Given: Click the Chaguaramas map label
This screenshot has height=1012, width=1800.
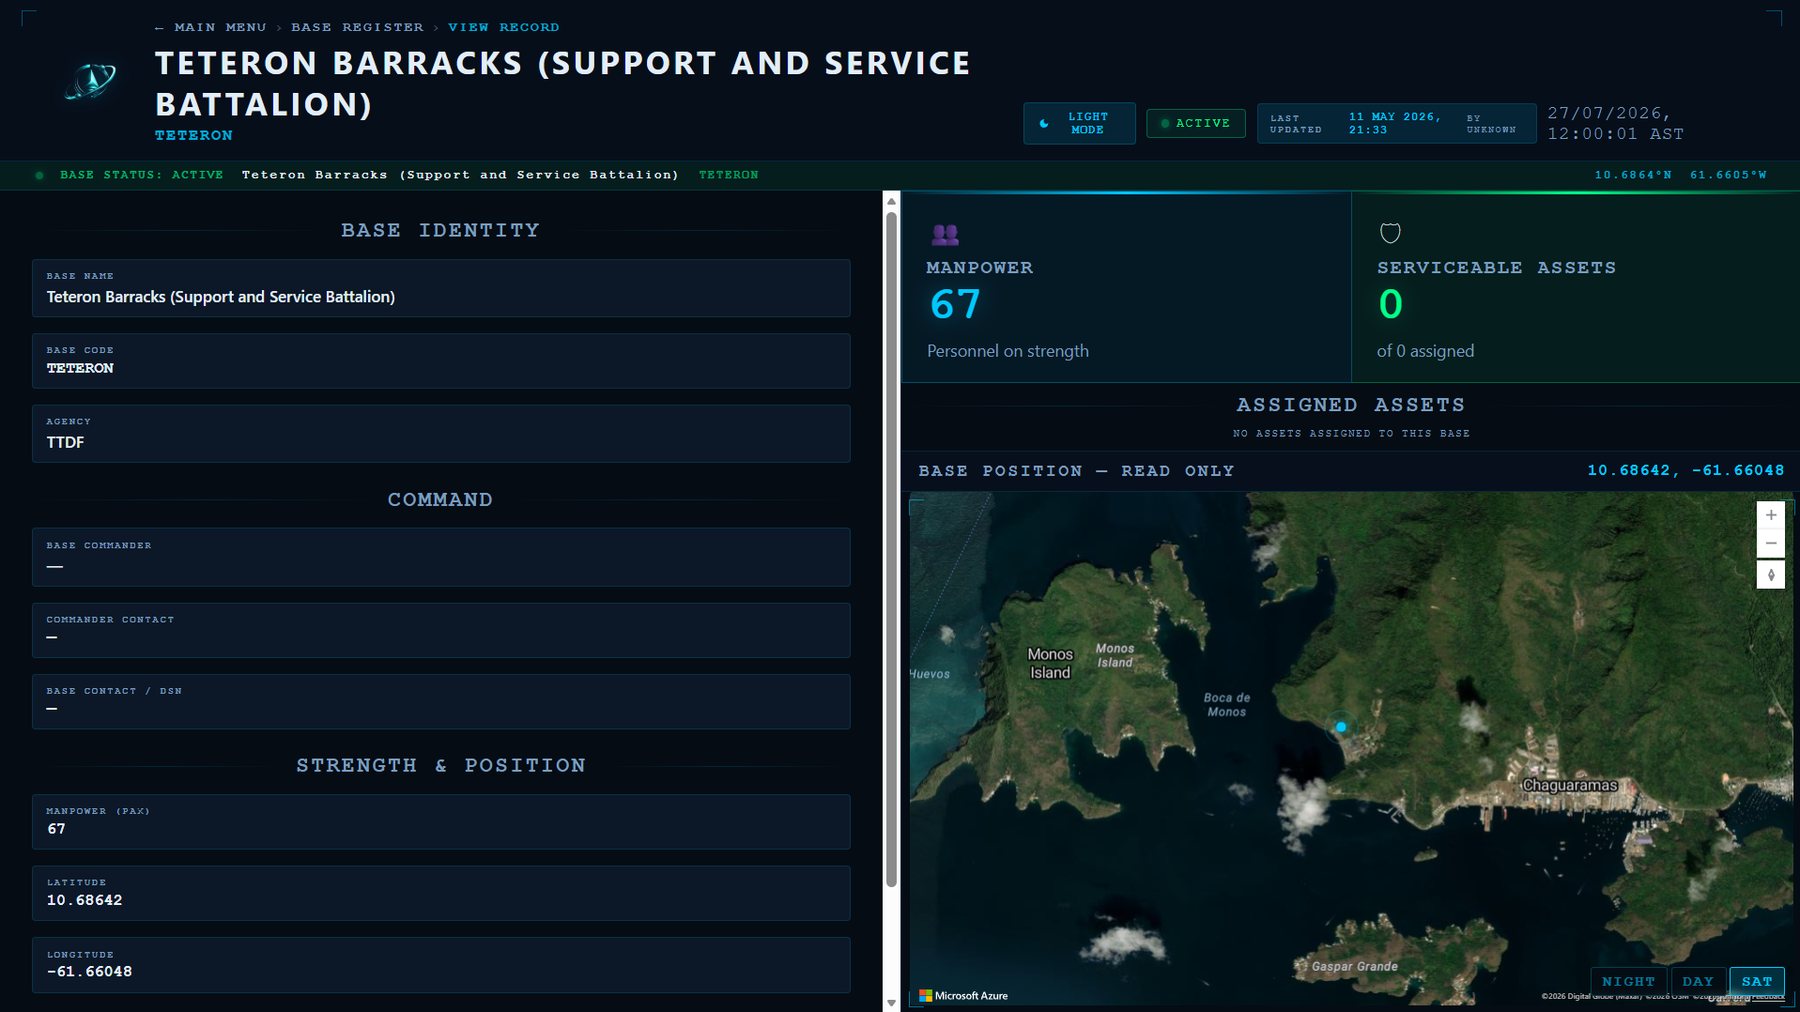Looking at the screenshot, I should coord(1570,785).
